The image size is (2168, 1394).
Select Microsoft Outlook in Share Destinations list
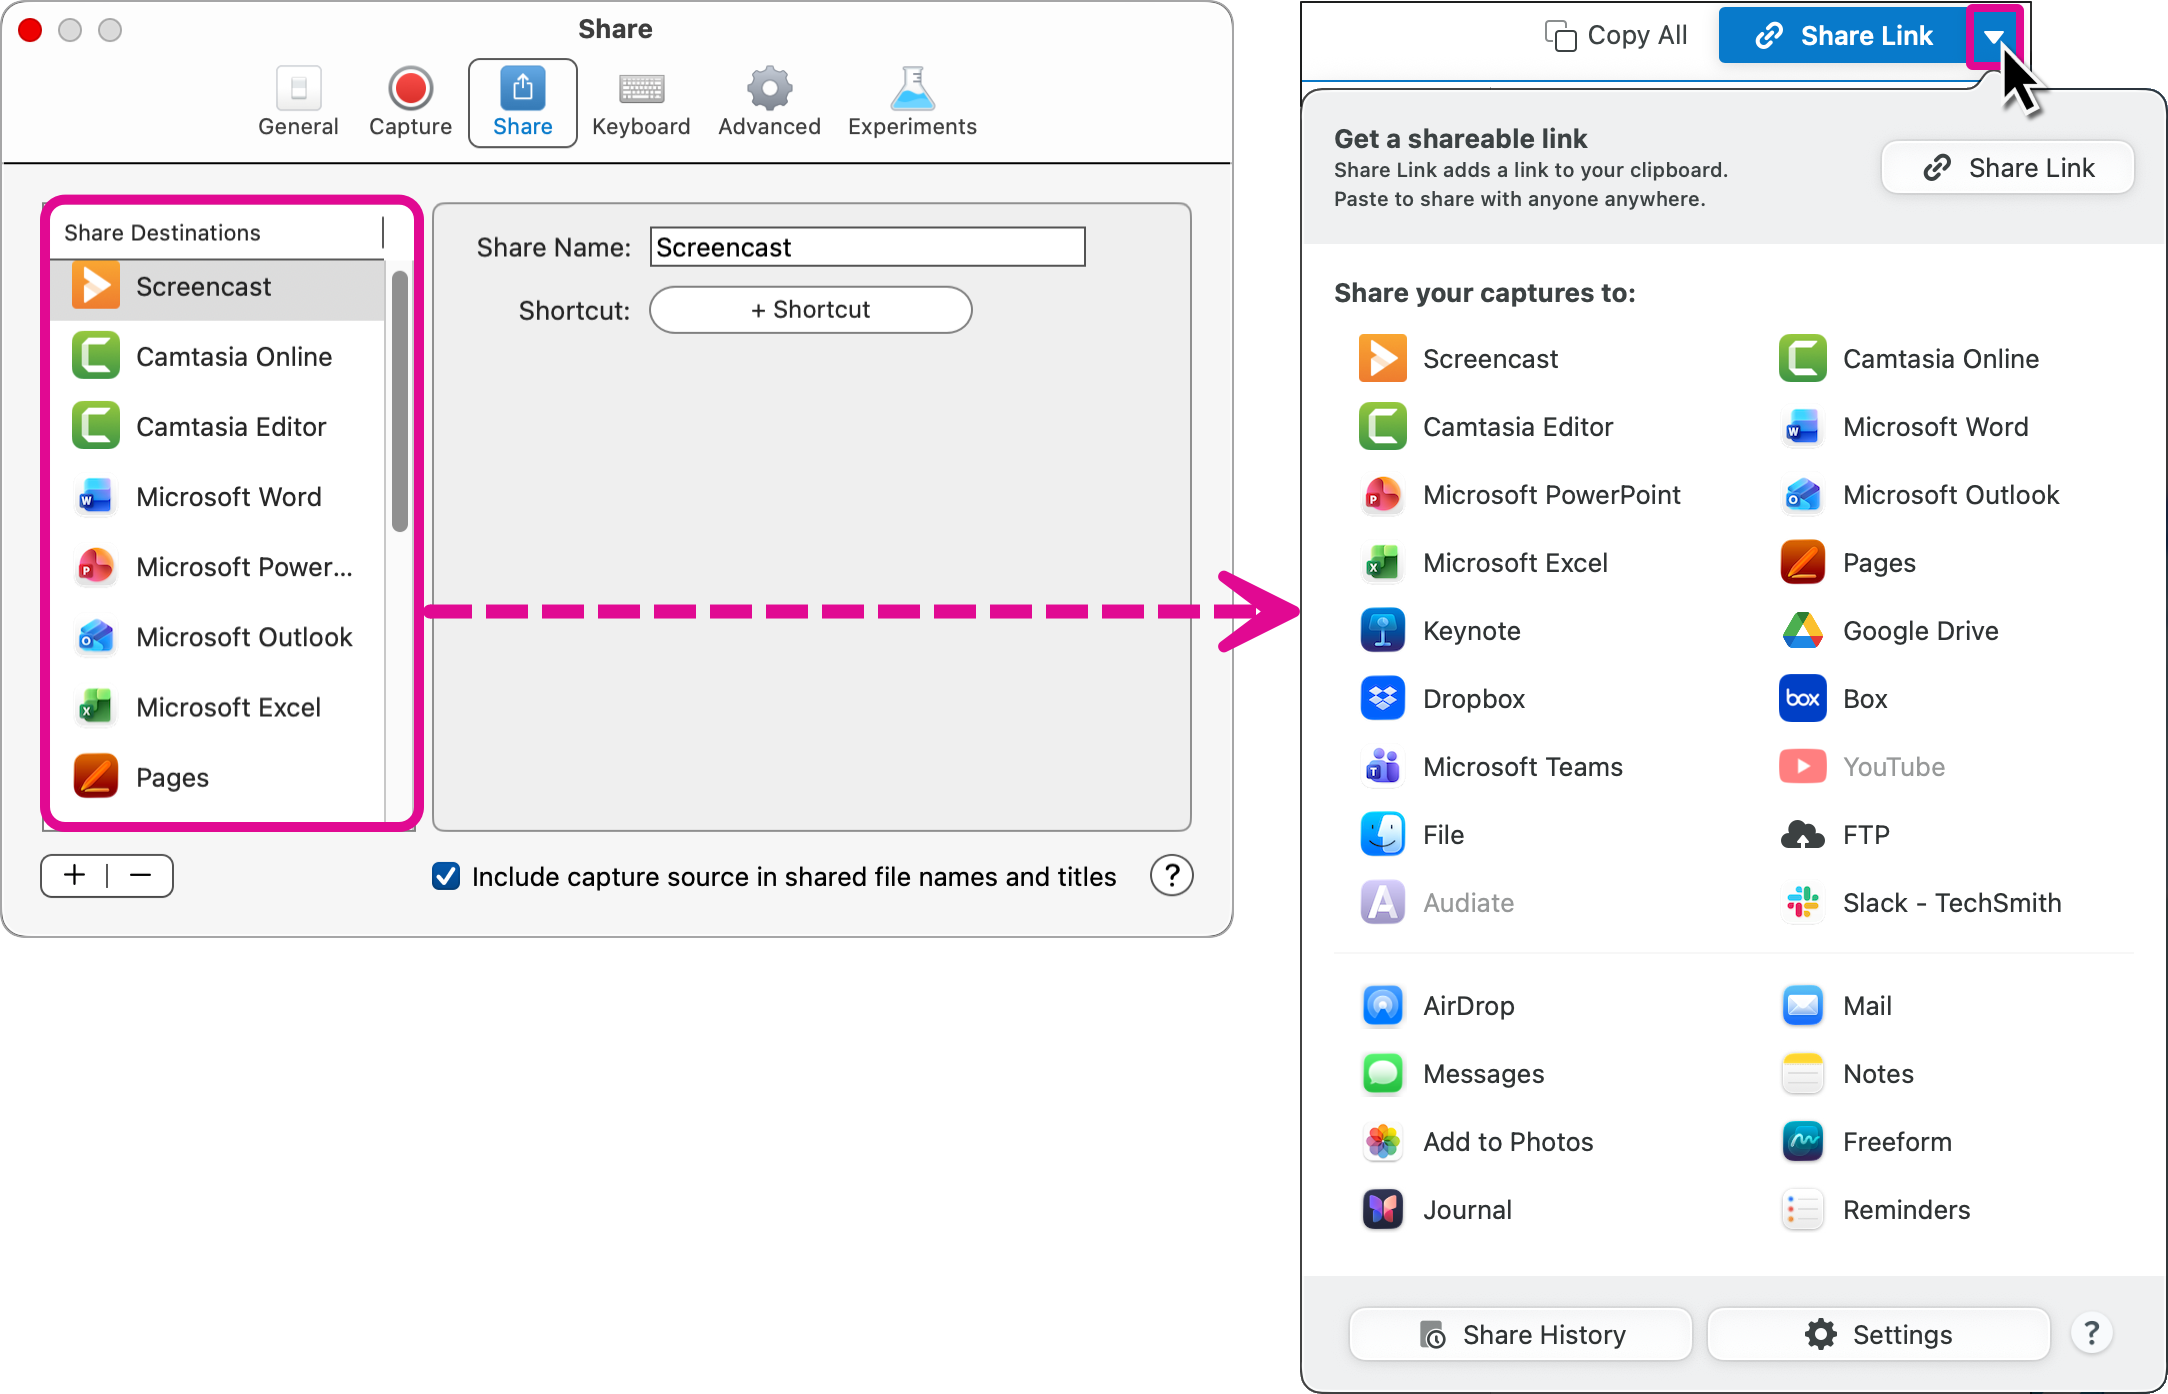tap(218, 637)
